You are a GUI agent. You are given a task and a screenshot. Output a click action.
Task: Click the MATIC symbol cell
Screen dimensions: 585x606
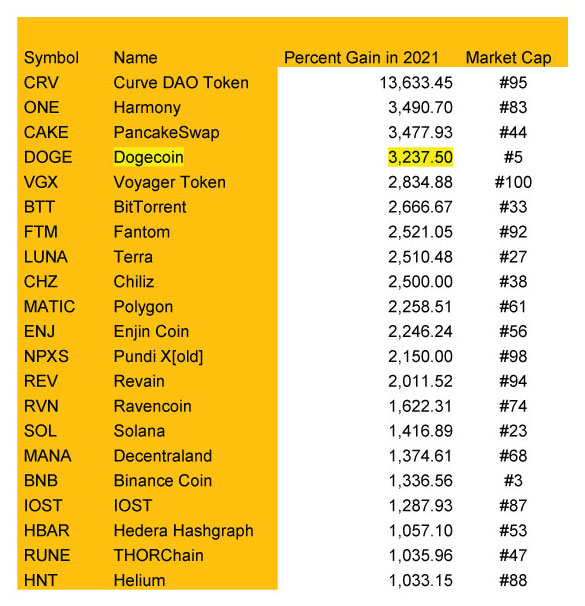pyautogui.click(x=49, y=307)
